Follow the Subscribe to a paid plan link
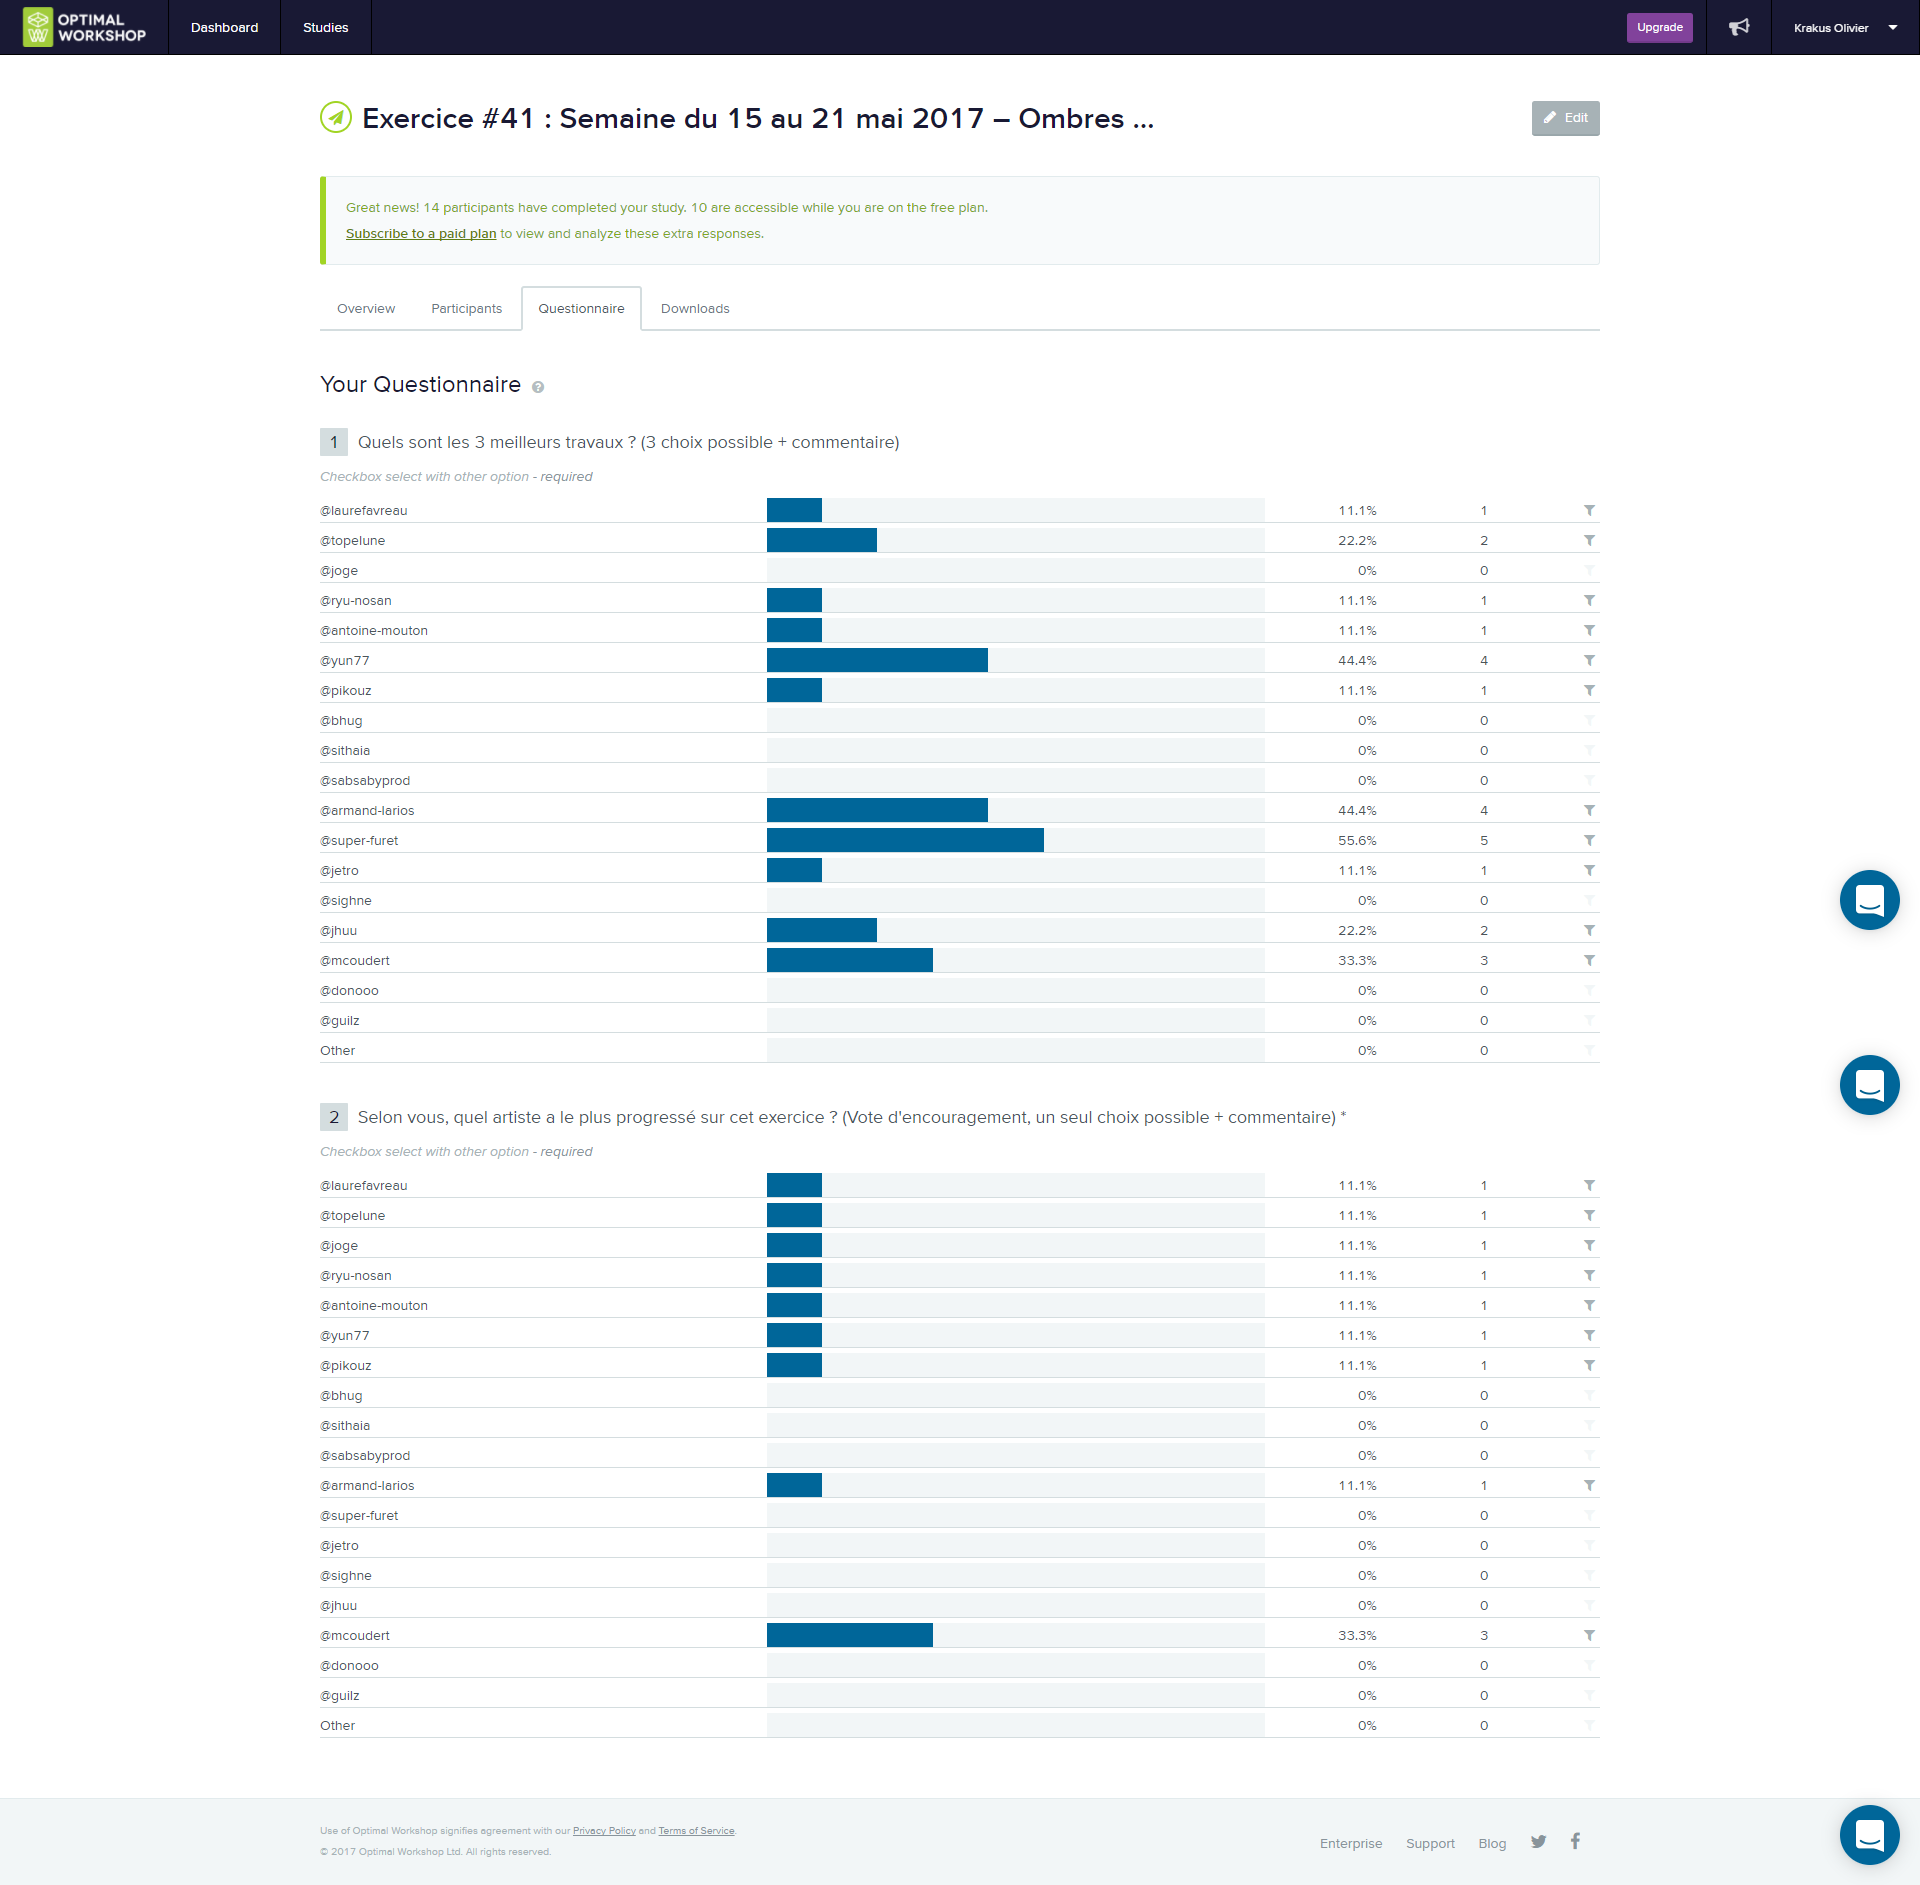Viewport: 1920px width, 1885px height. pyautogui.click(x=421, y=234)
